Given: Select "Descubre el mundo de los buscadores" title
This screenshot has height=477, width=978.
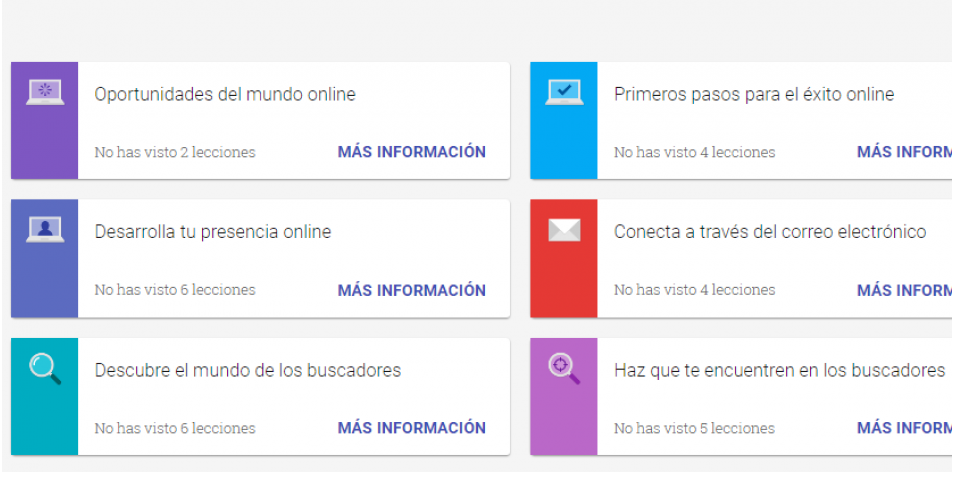Looking at the screenshot, I should tap(248, 370).
